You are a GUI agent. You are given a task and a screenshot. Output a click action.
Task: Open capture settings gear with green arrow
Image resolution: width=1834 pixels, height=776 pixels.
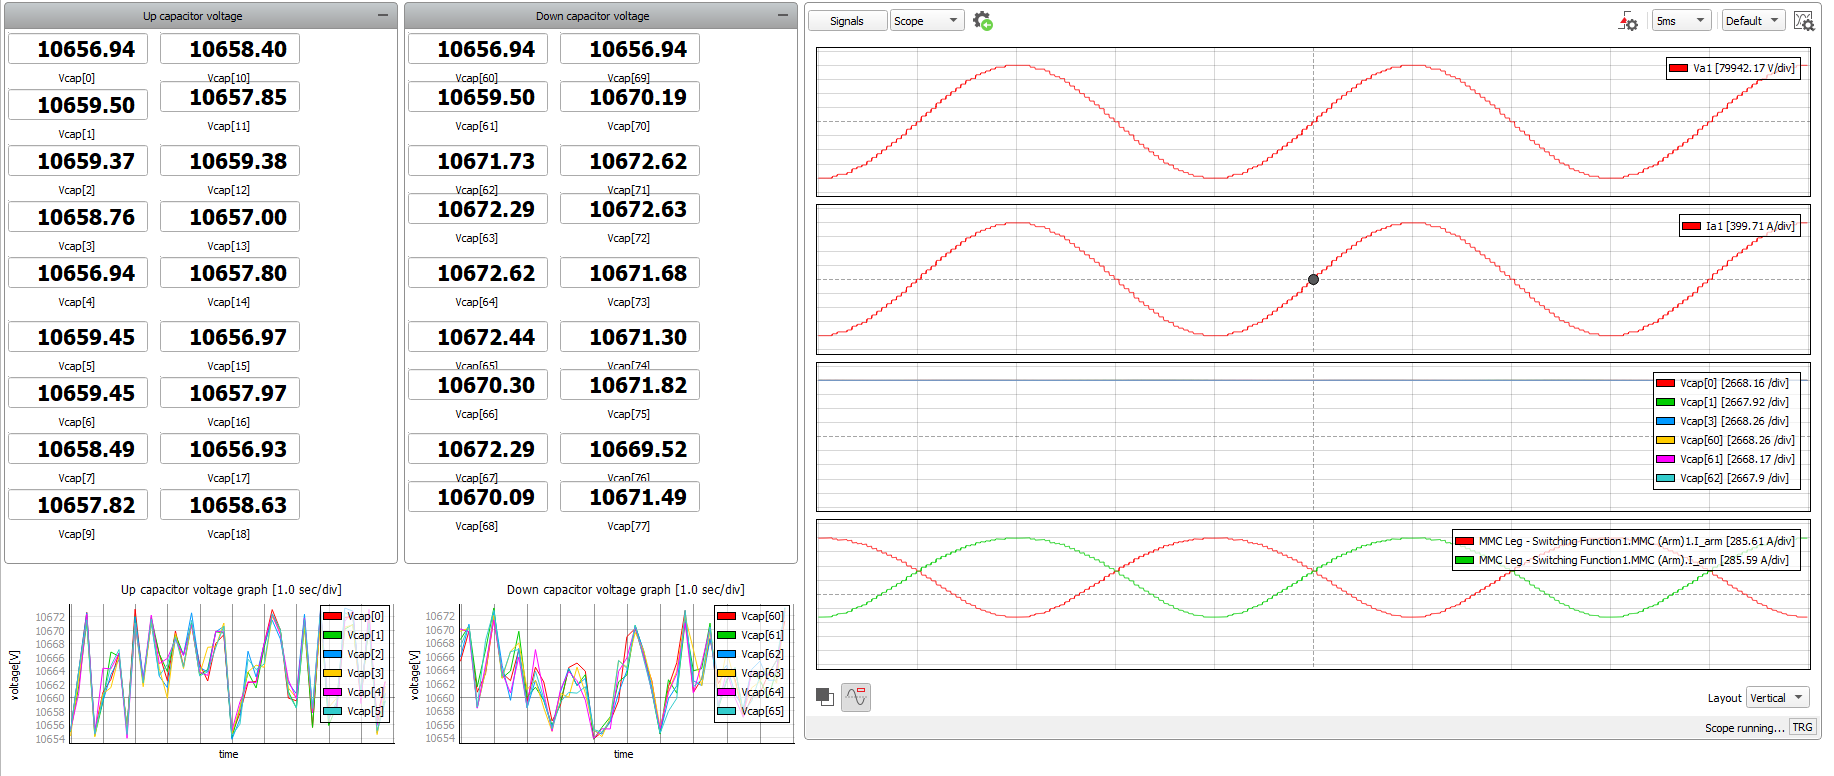coord(982,21)
